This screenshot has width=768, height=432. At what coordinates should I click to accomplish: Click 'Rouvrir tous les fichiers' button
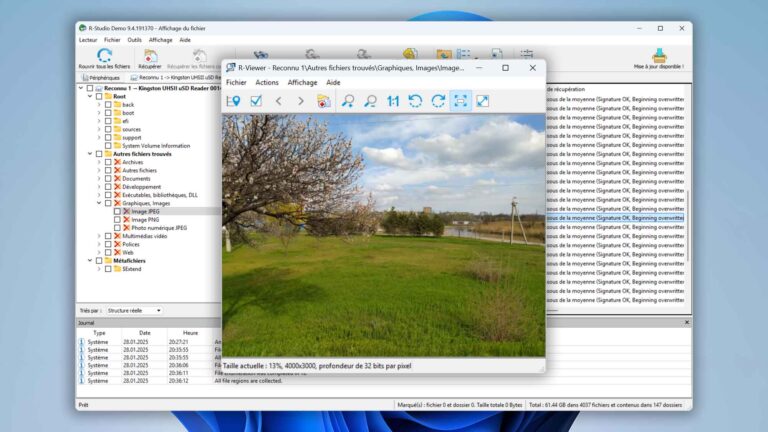tap(104, 59)
